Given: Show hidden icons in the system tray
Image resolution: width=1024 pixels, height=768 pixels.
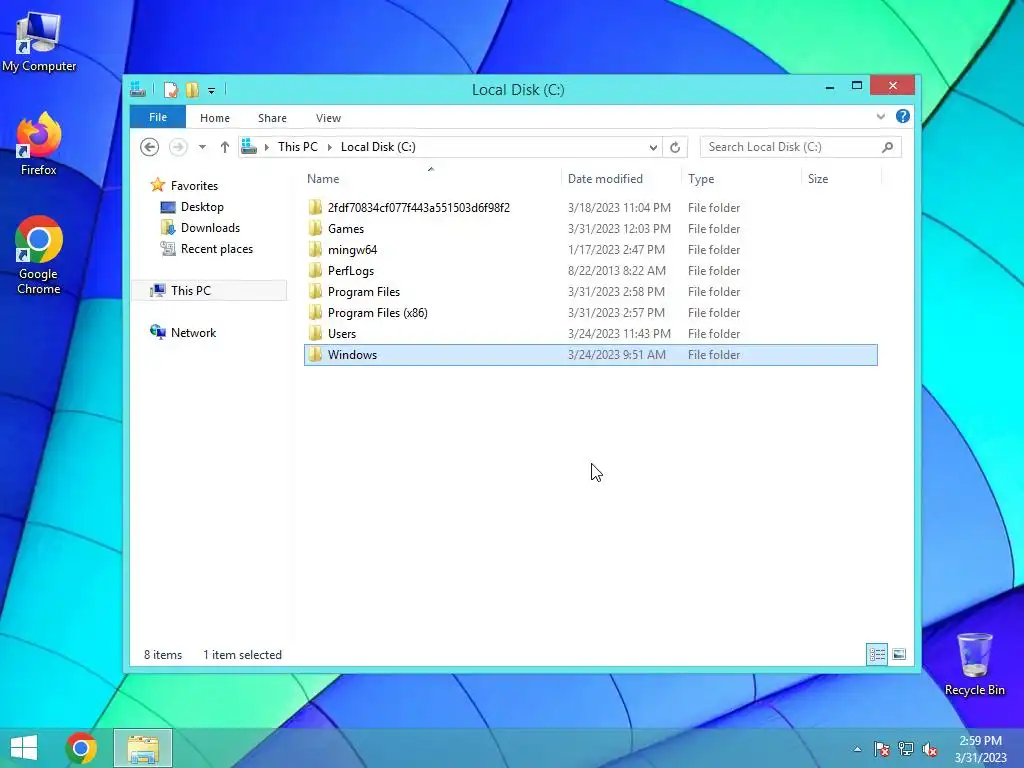Looking at the screenshot, I should coord(857,749).
